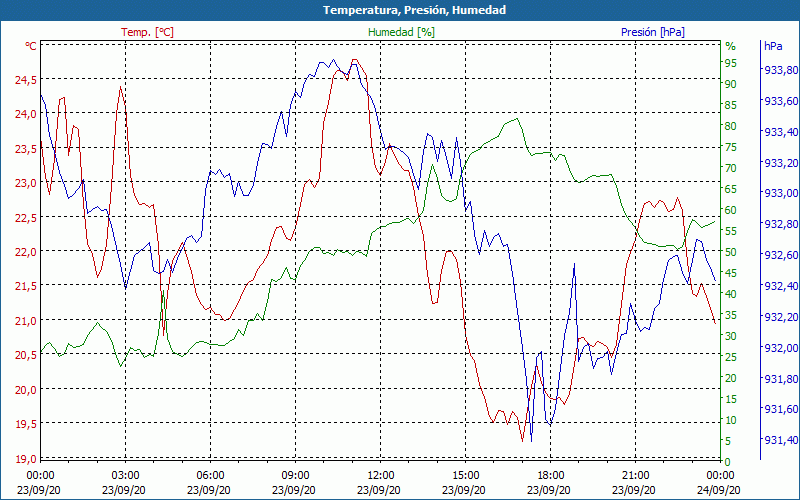
Task: Click the "933,40" pressure axis tick
Action: click(x=781, y=132)
